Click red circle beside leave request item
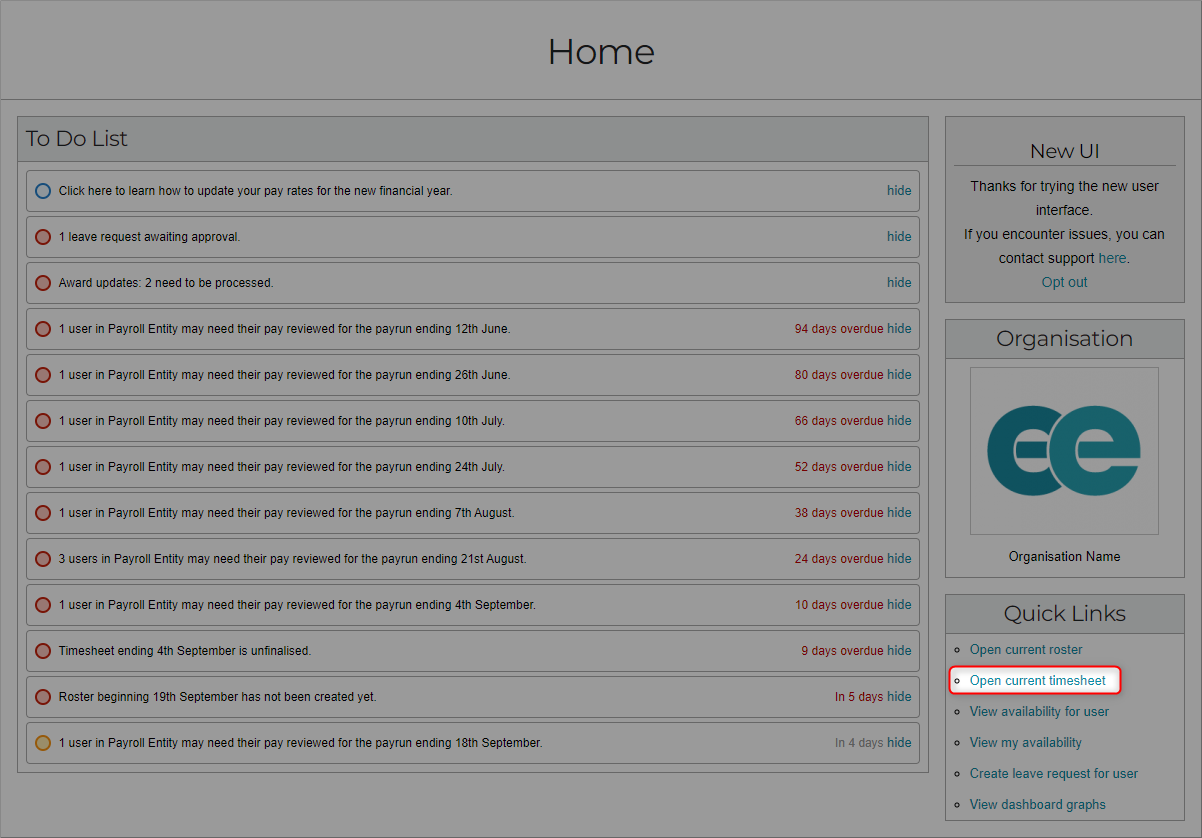1202x838 pixels. click(43, 237)
